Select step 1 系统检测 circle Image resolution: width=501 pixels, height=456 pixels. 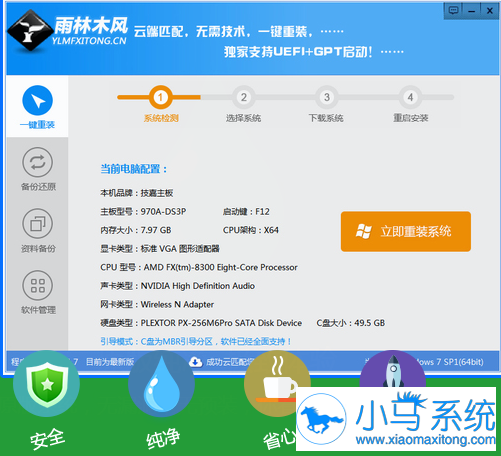pos(160,97)
